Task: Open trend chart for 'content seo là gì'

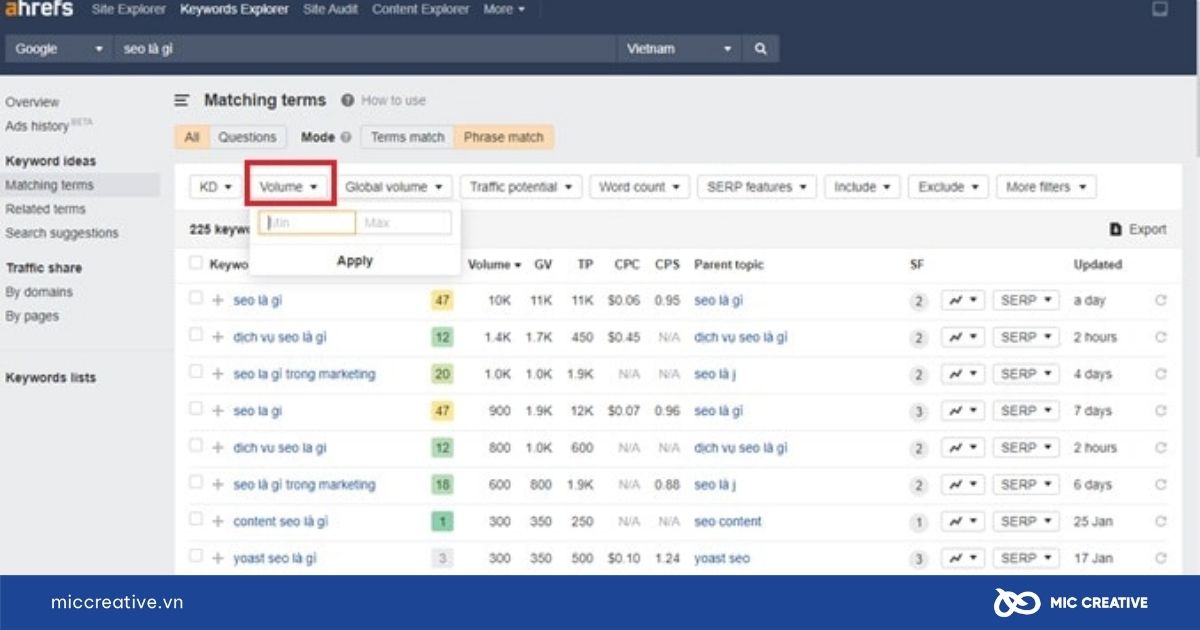Action: point(963,521)
